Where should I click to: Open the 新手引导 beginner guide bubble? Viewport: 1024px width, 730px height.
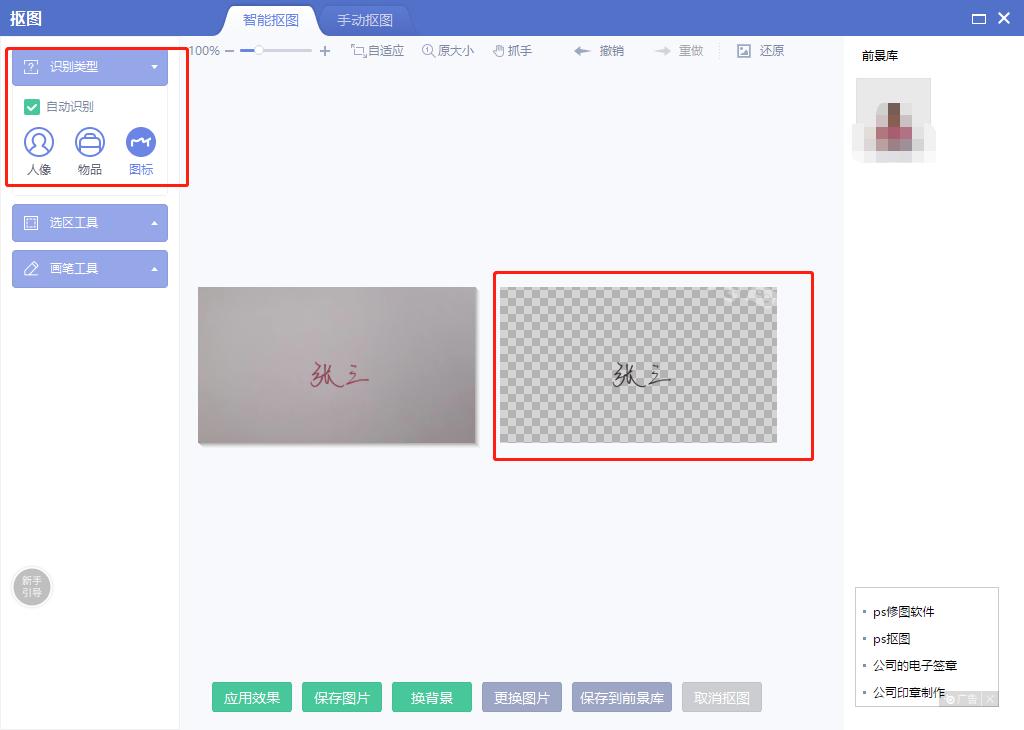click(31, 587)
